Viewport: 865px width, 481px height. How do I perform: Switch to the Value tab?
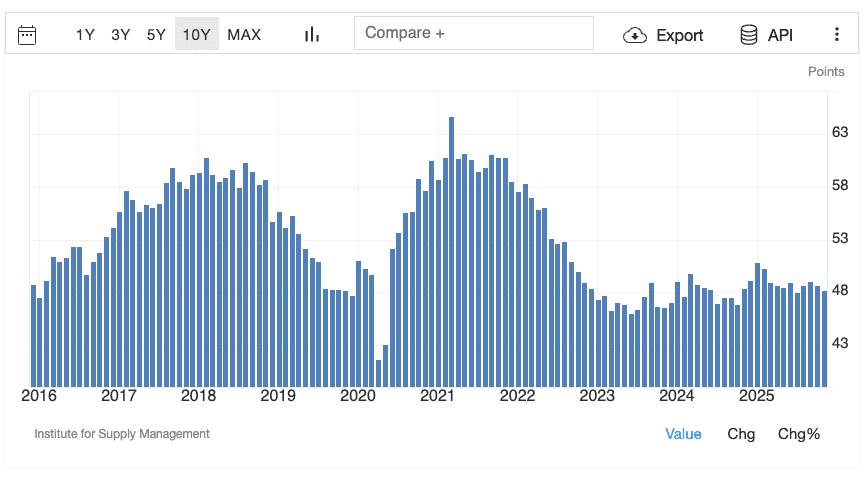click(x=683, y=434)
